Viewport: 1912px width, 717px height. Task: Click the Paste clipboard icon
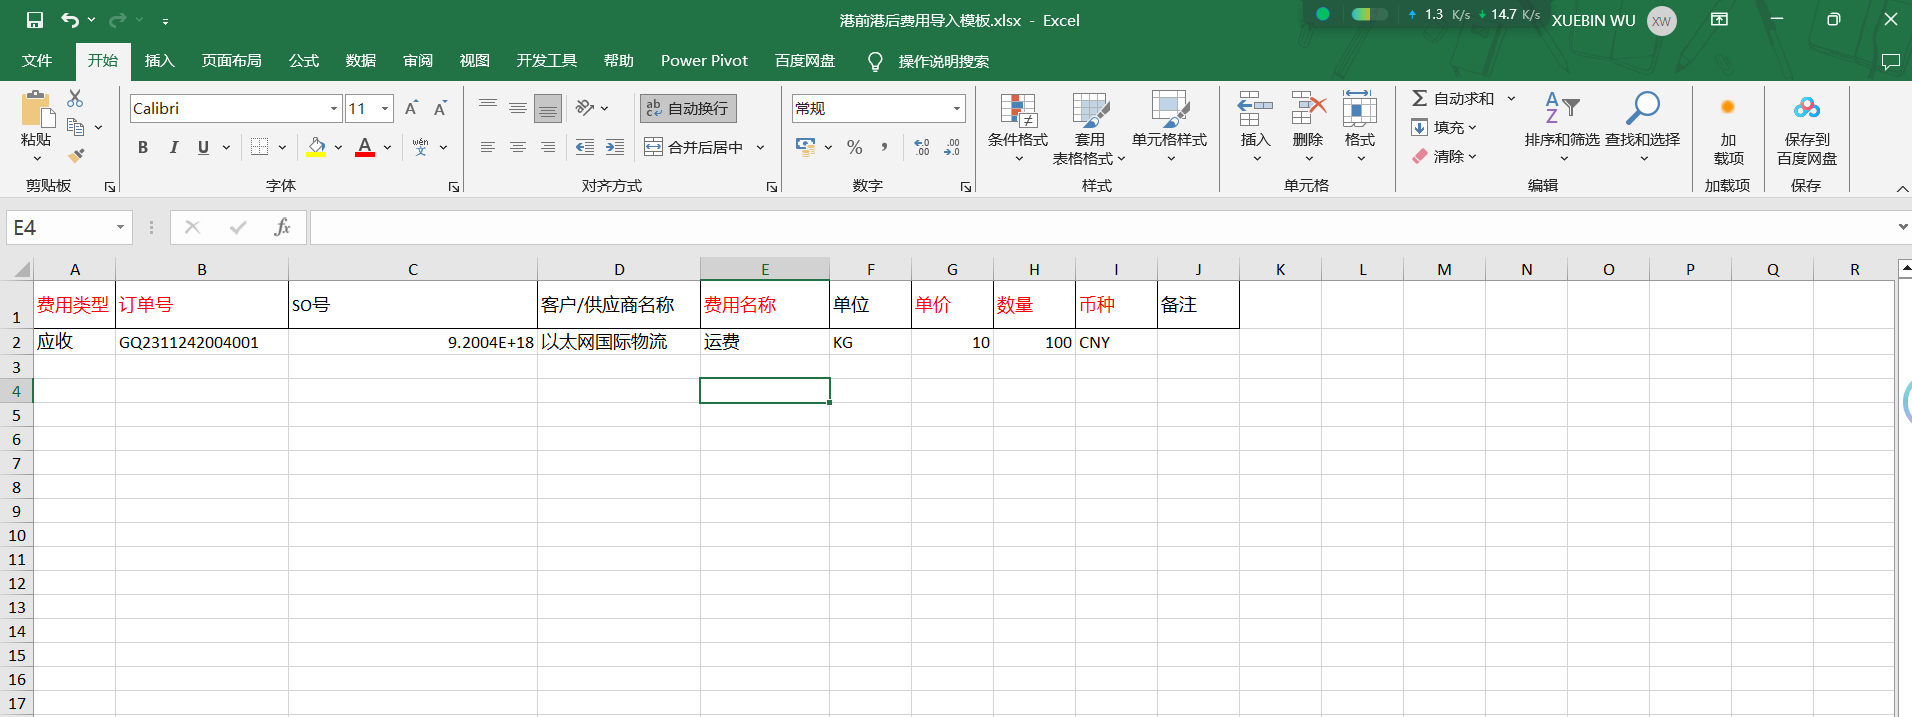tap(36, 108)
